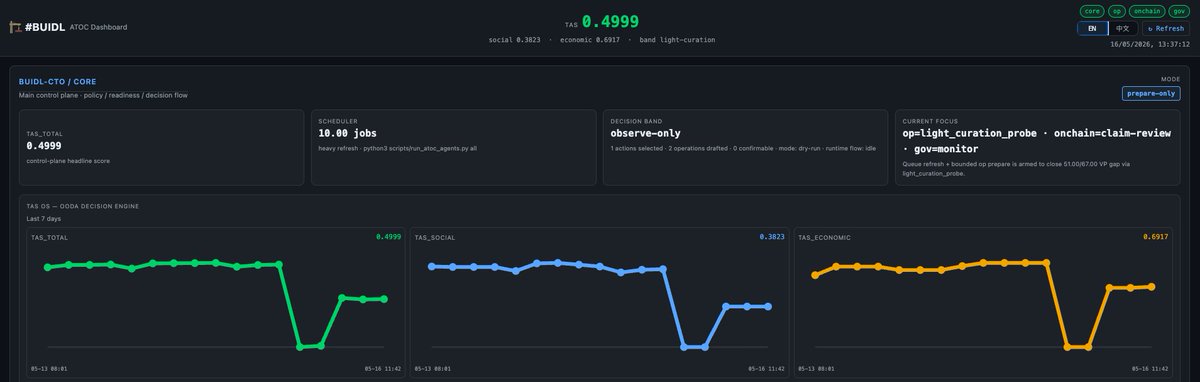Click the green 0.4999 chart value
The height and width of the screenshot is (382, 1200).
pyautogui.click(x=388, y=237)
